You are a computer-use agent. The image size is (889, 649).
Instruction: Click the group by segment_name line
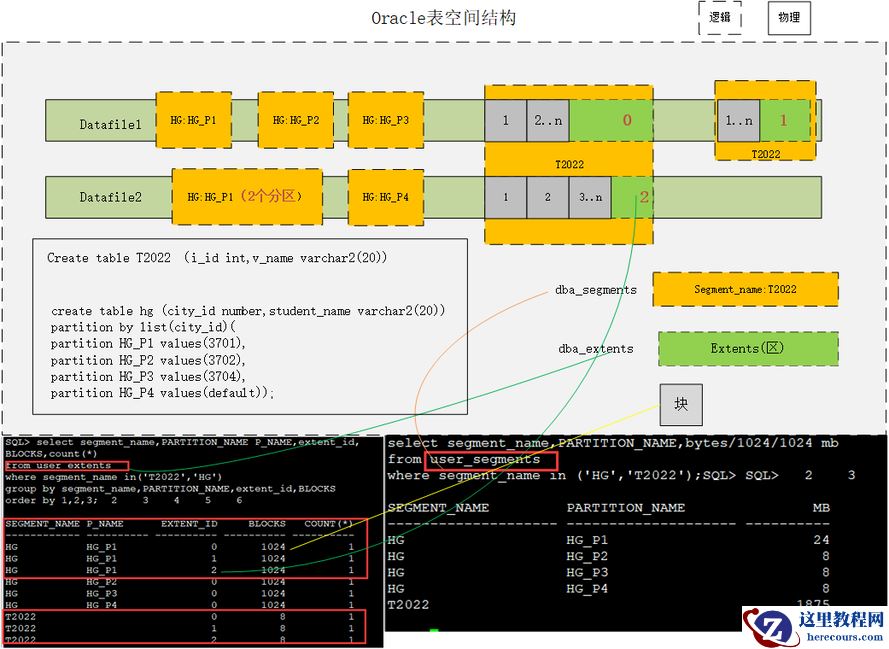170,489
